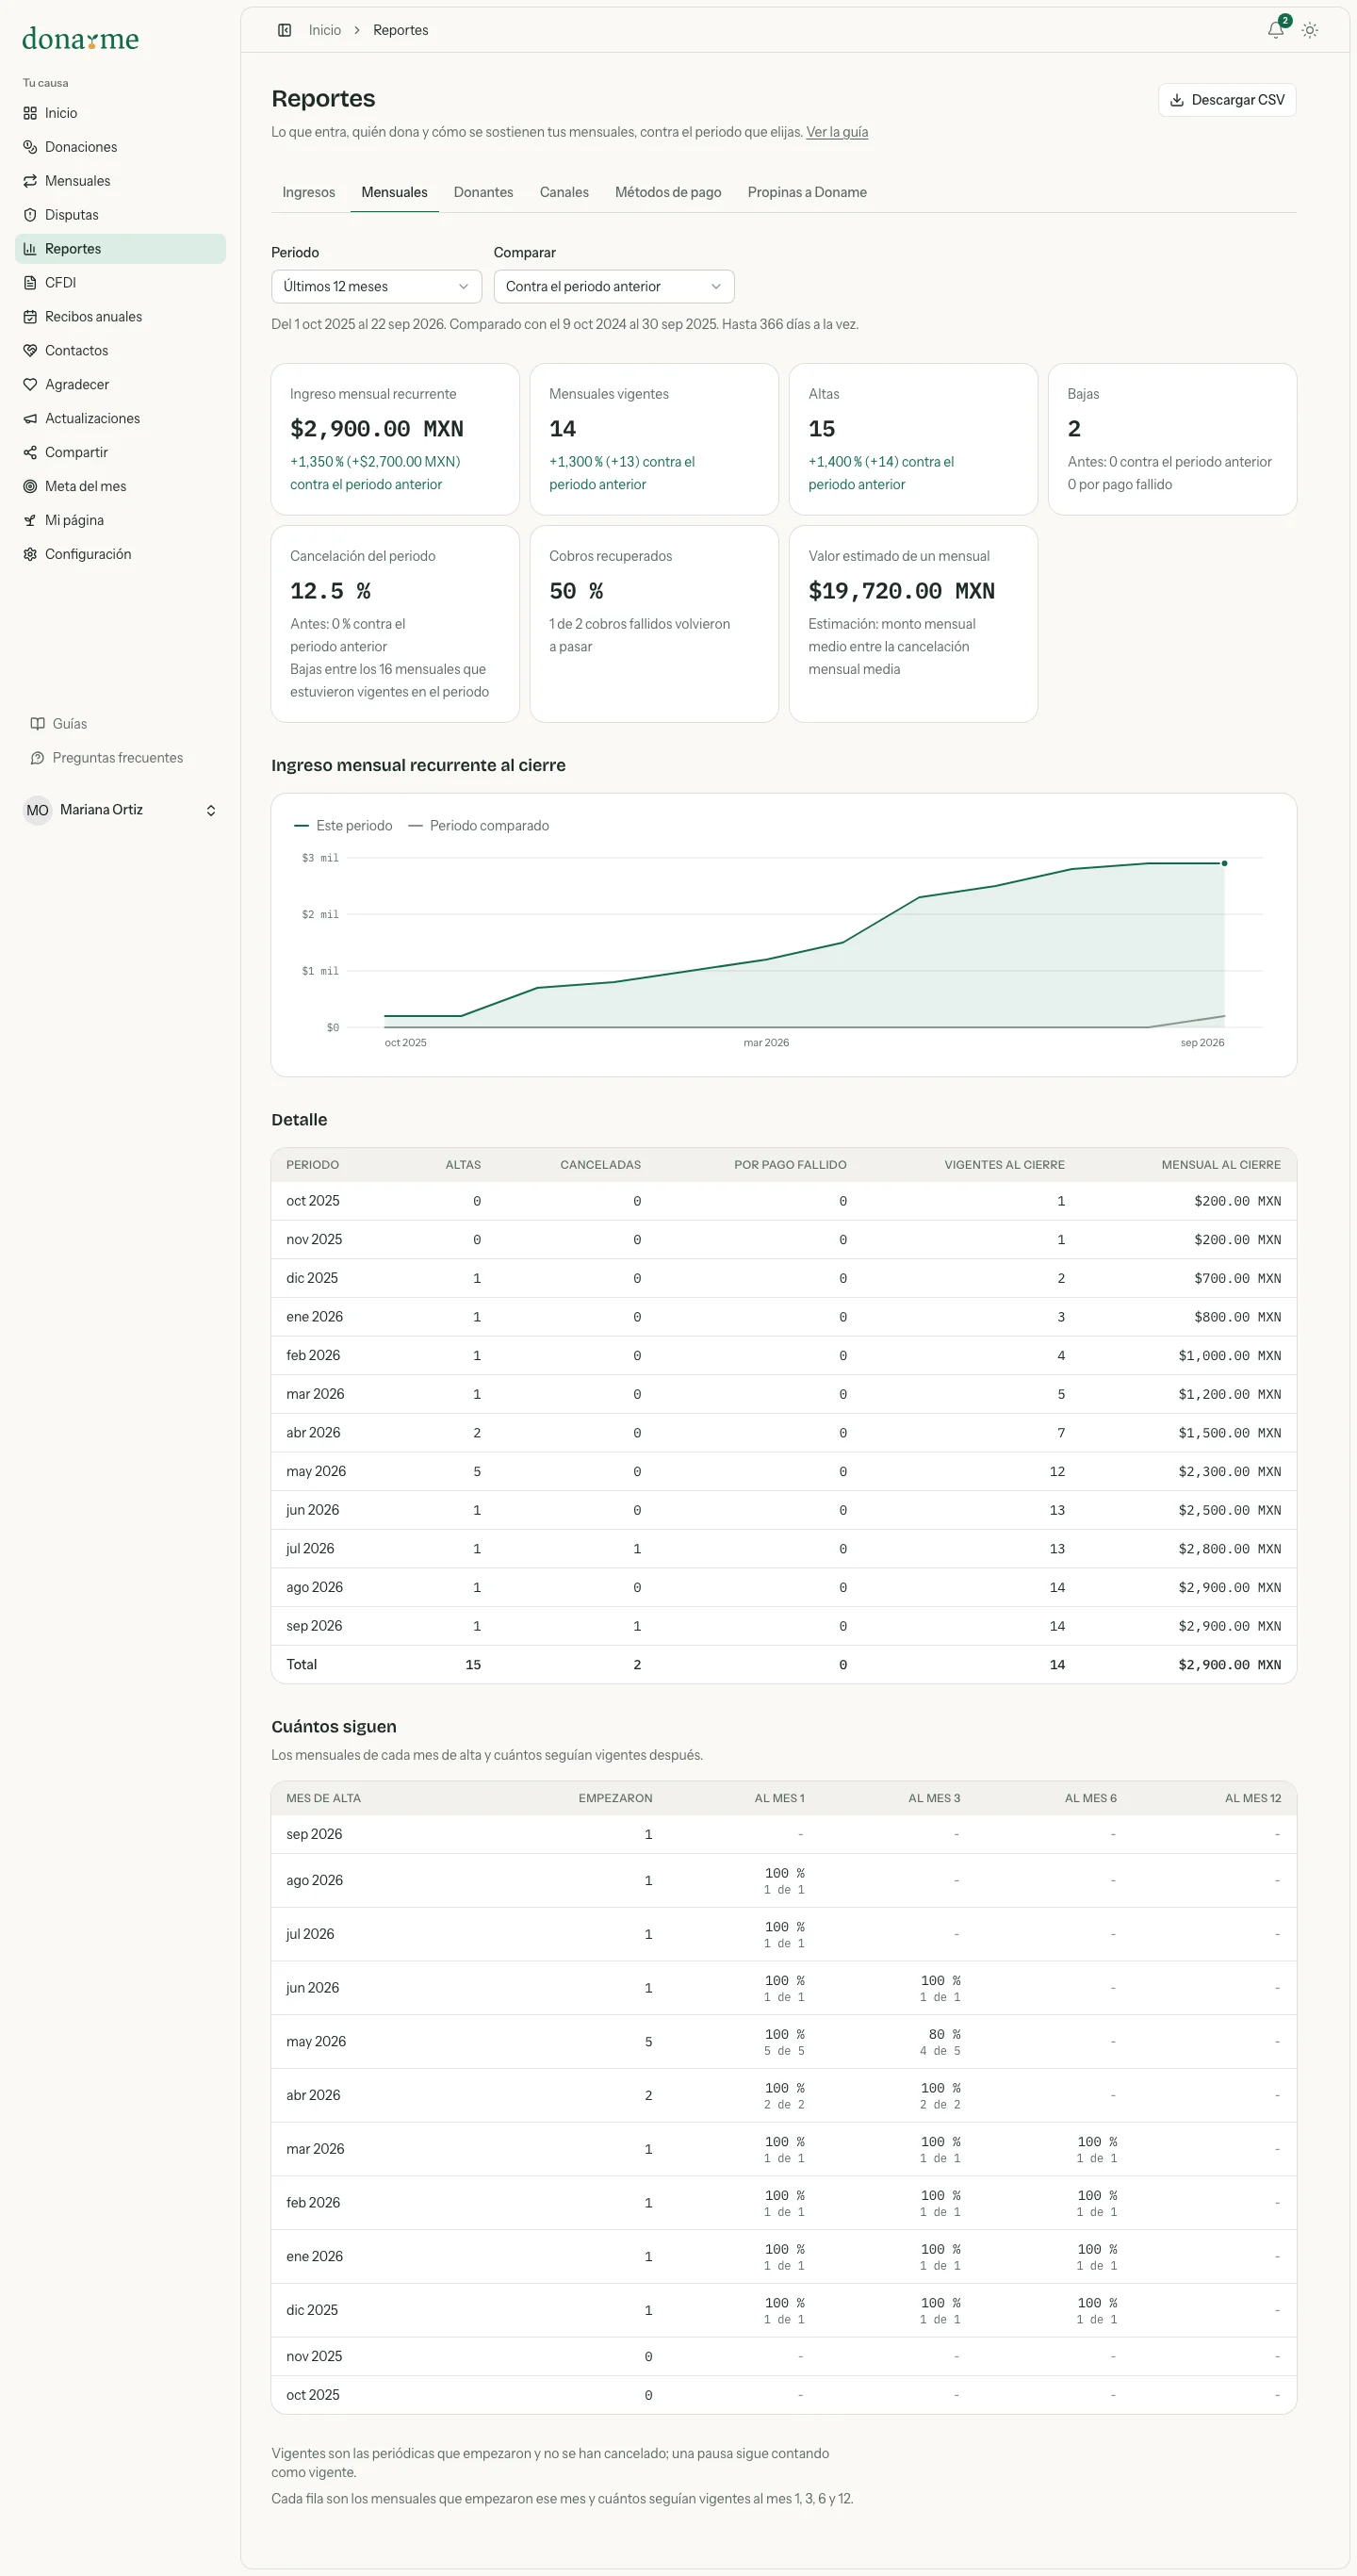Expand the Comparar dropdown

(614, 286)
